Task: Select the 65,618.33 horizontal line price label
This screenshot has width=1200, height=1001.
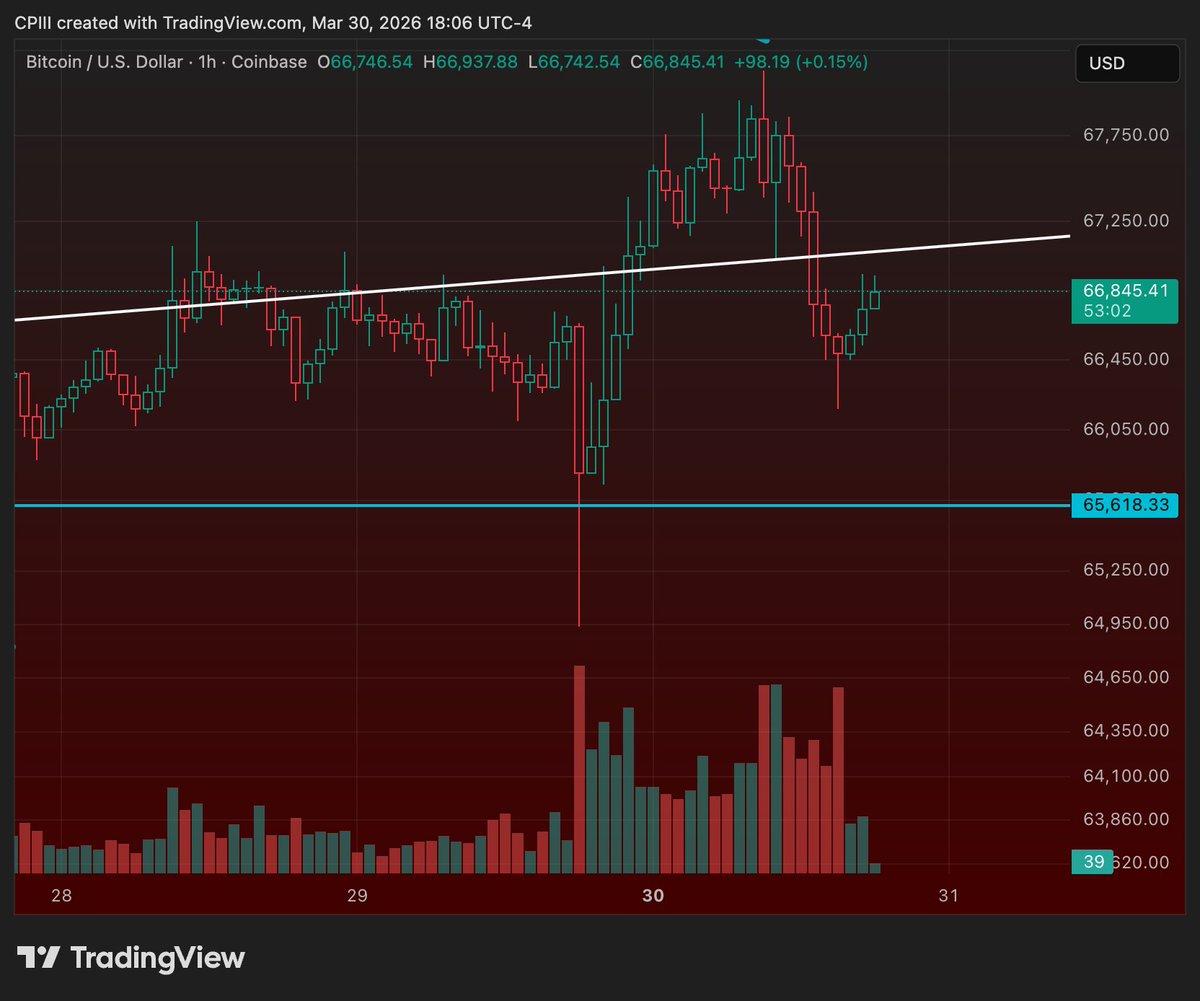Action: point(1125,505)
